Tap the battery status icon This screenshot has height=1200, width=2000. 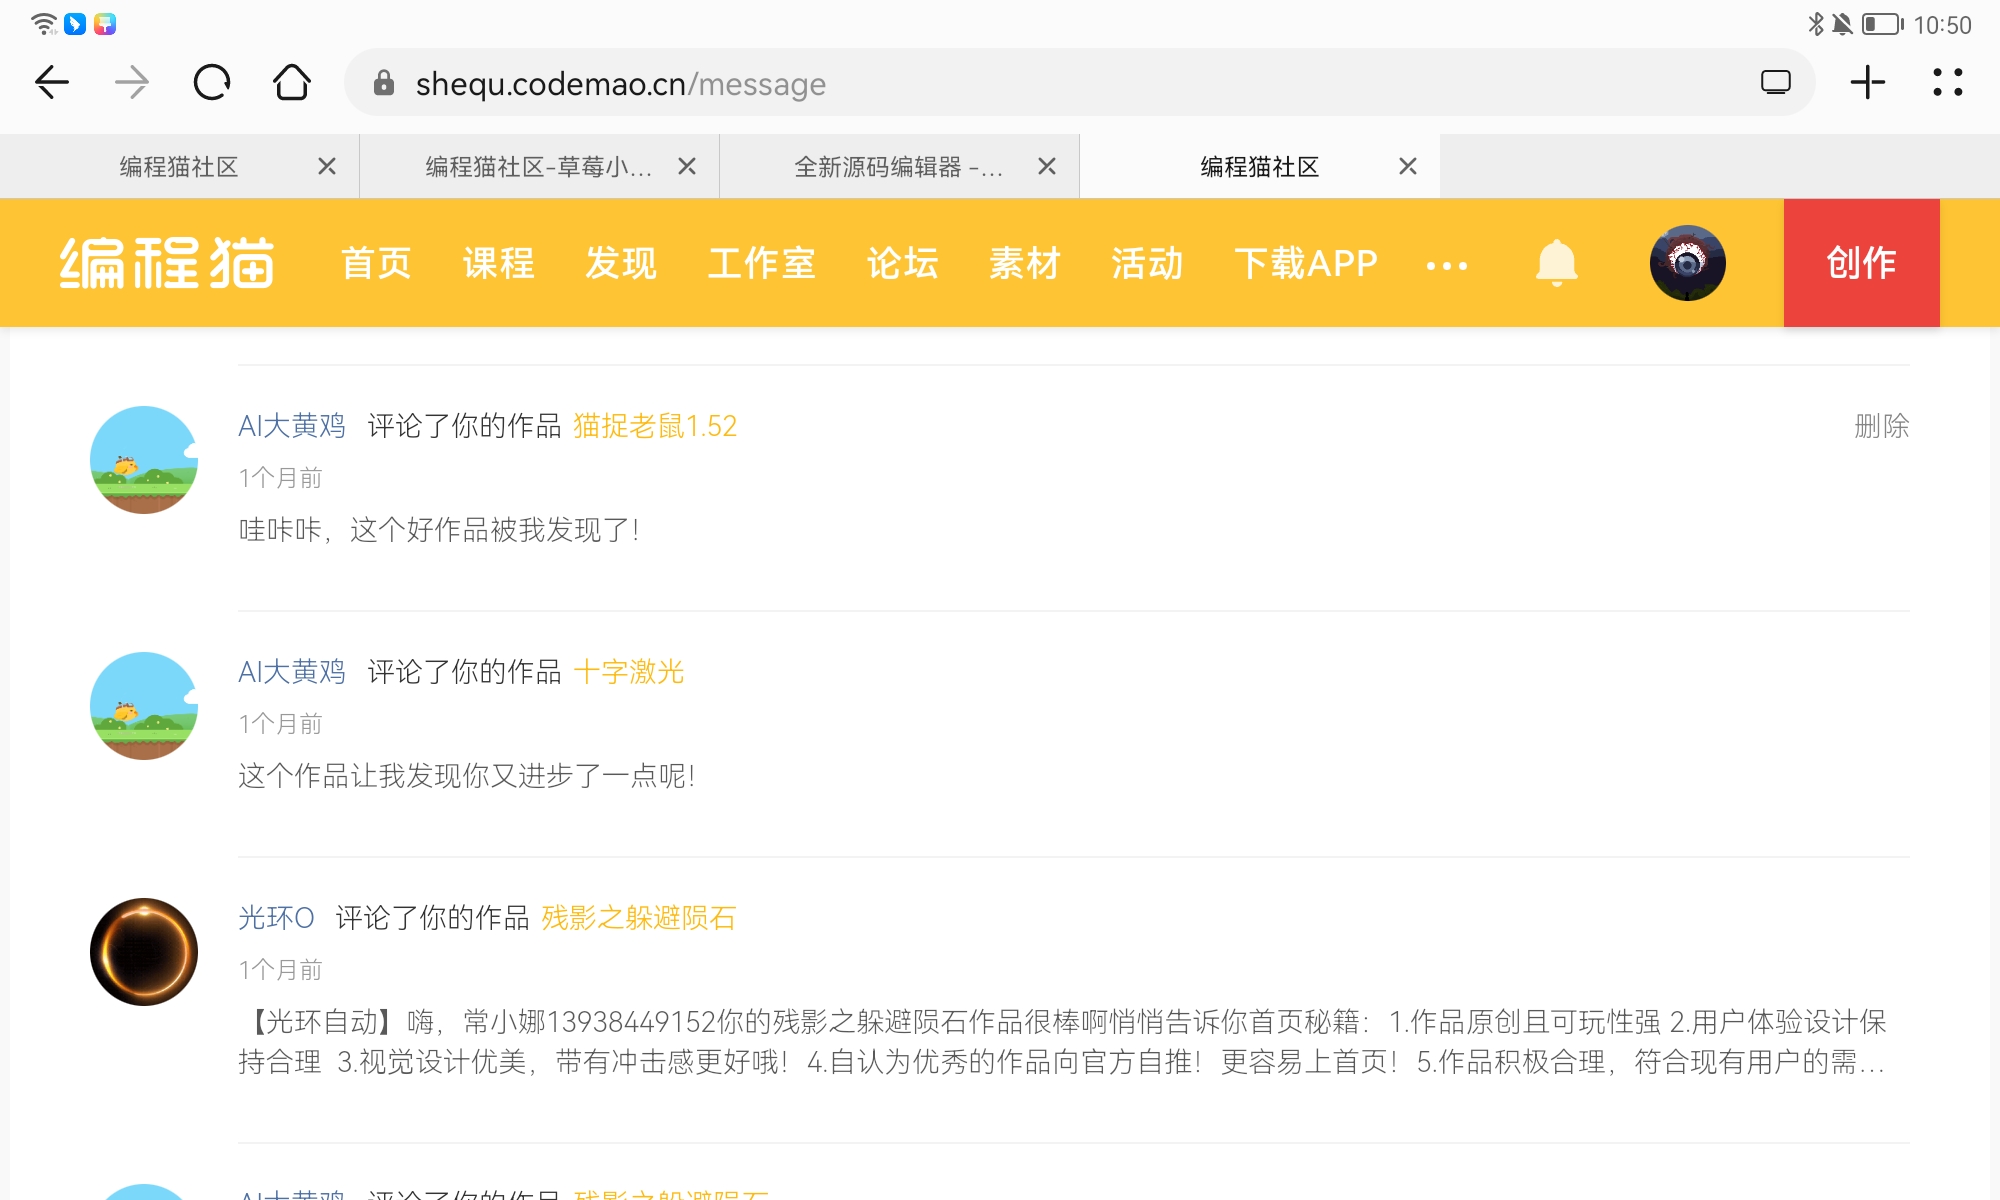pos(1883,24)
